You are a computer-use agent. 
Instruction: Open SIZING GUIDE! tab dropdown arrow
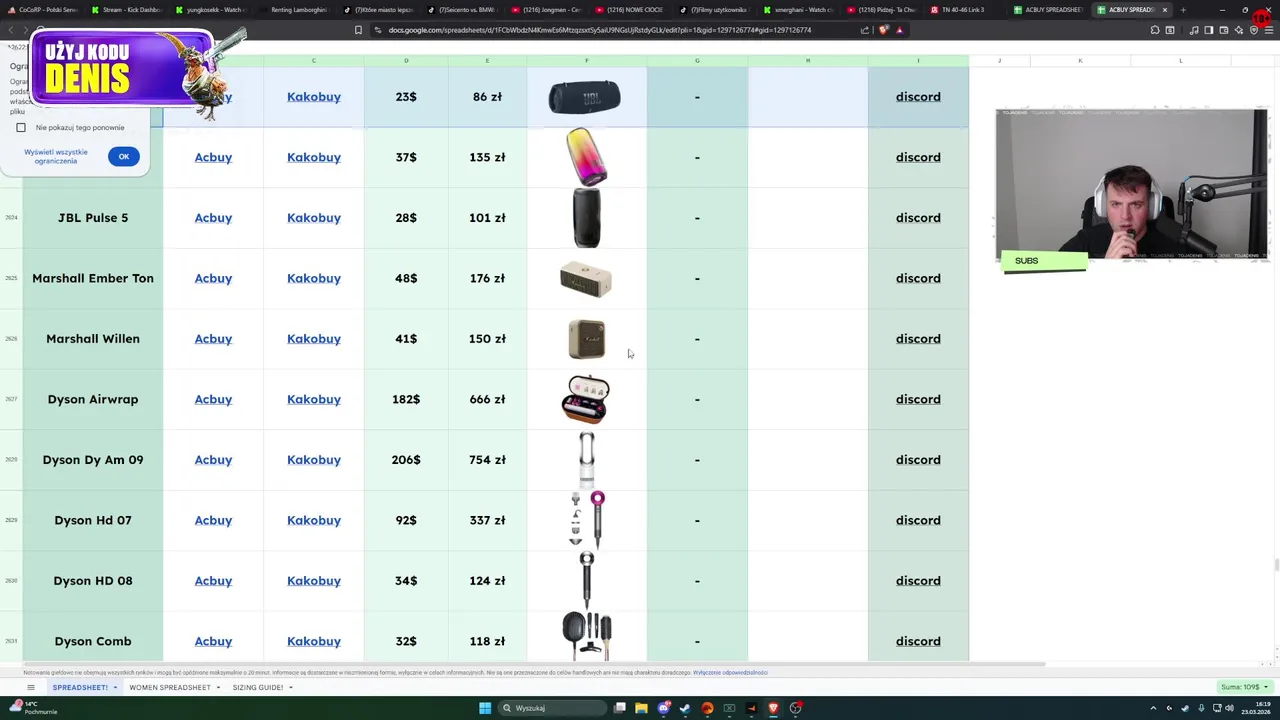(x=291, y=688)
